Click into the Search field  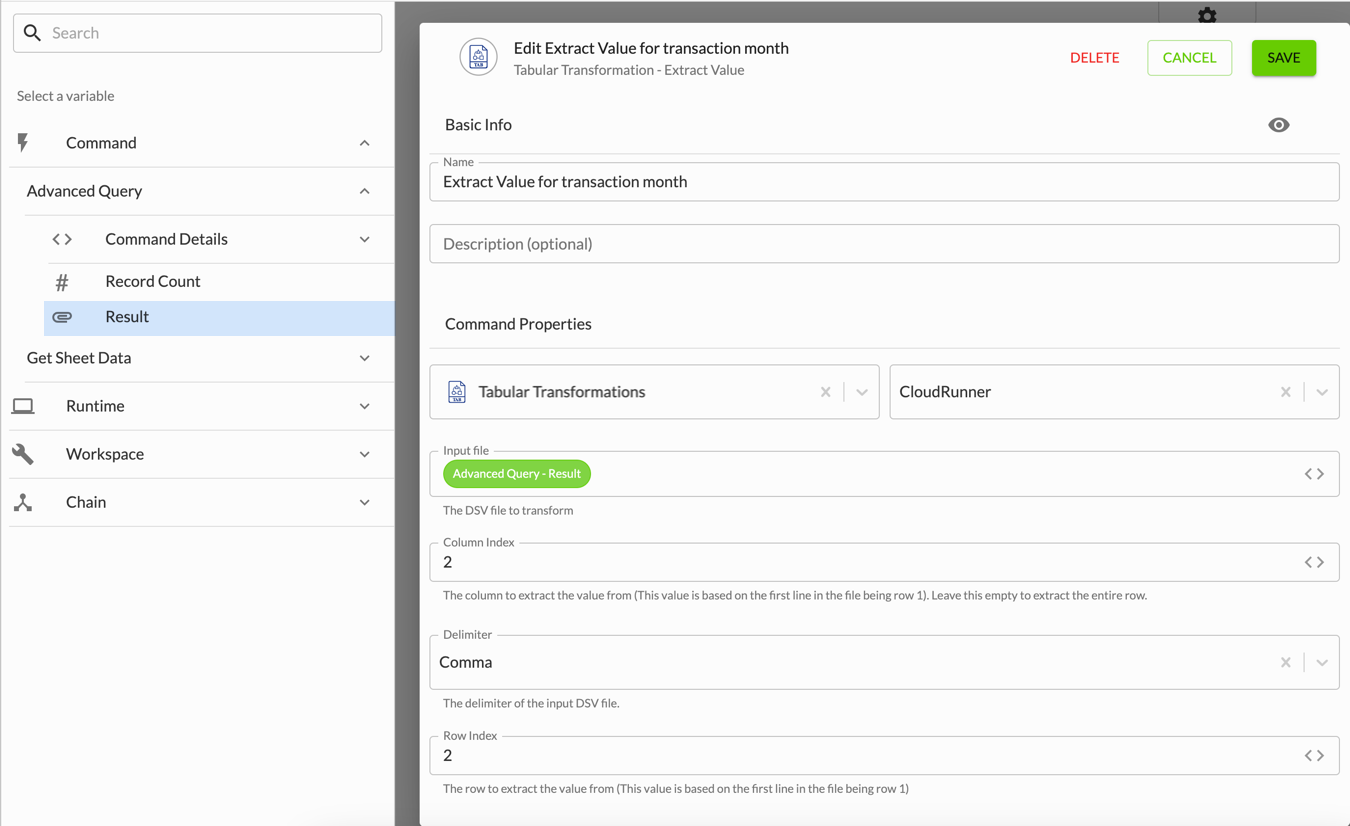pos(197,33)
